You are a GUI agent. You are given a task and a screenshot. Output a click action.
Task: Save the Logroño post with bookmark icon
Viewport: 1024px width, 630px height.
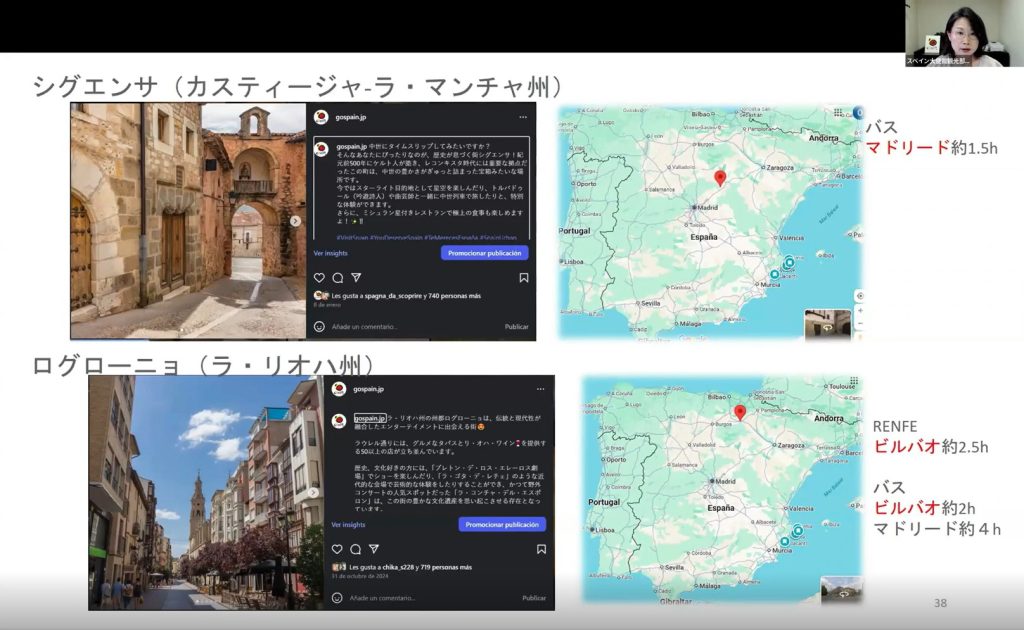coord(541,549)
